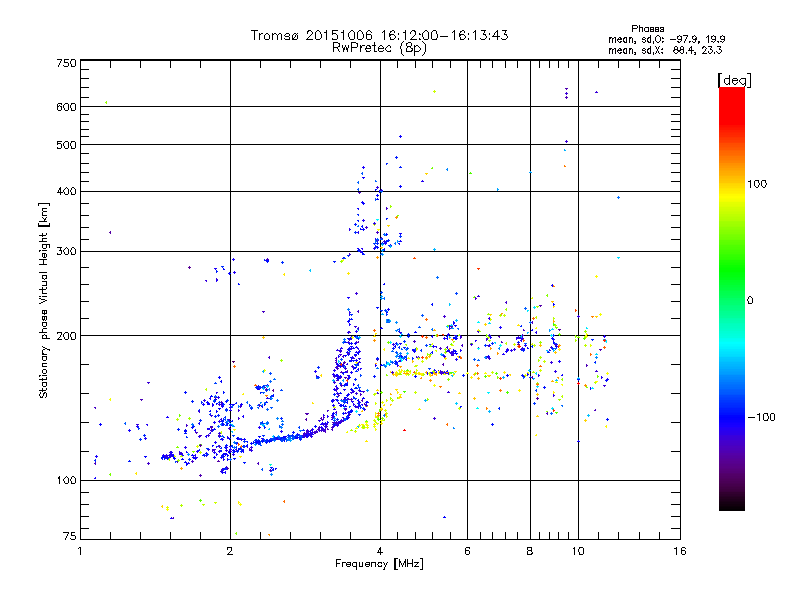800x600 pixels.
Task: Click the 'RwPretec (8p)' subtitle
Action: [379, 48]
